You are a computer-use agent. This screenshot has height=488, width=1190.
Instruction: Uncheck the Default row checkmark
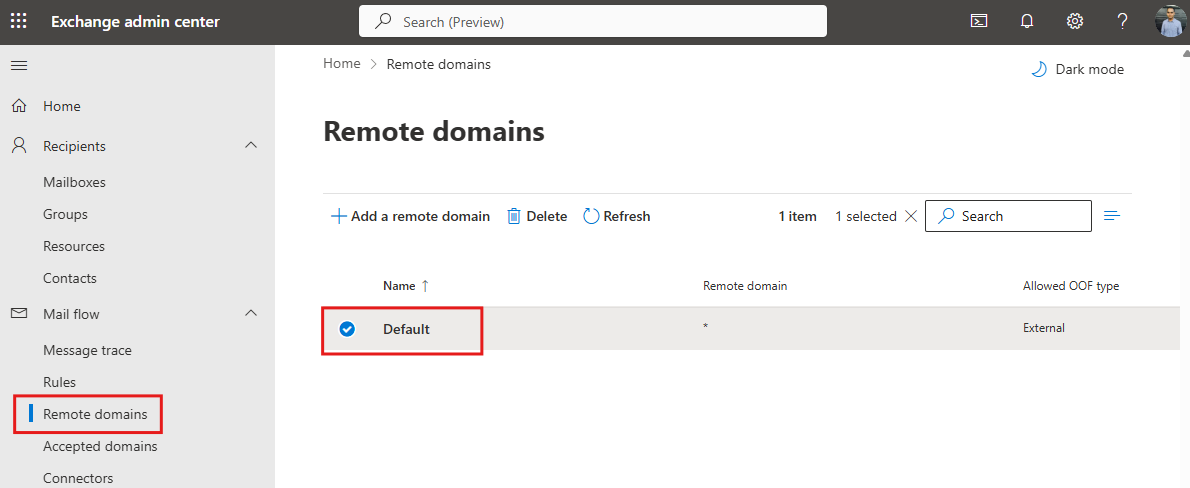[347, 329]
